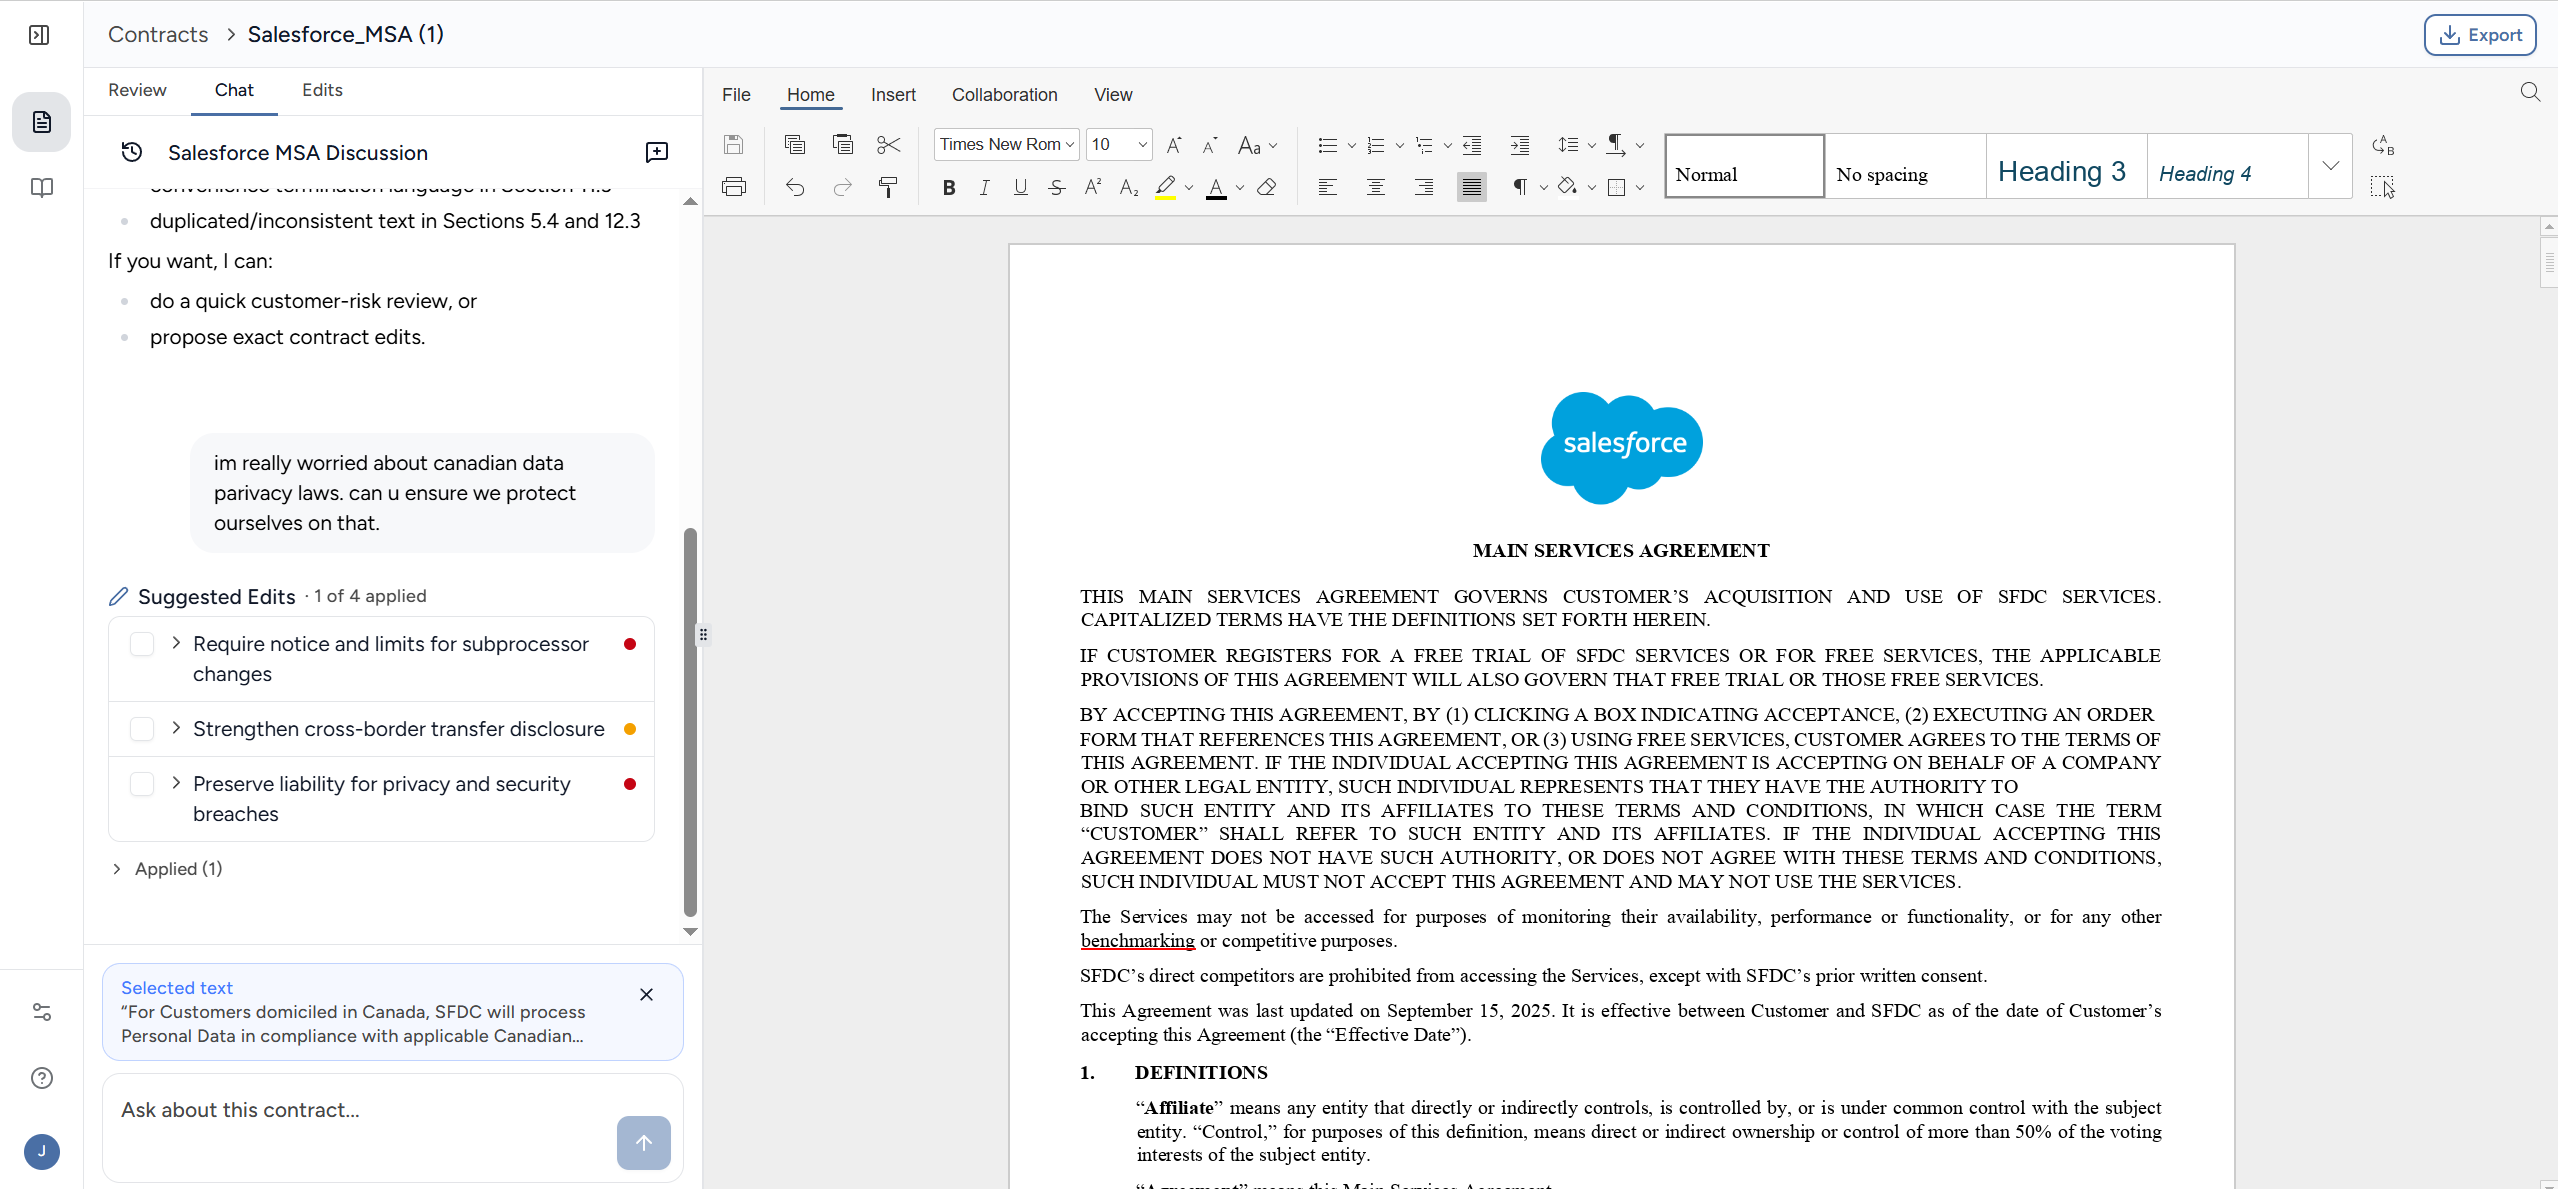Check the subprocessor changes suggested edit

pyautogui.click(x=142, y=644)
